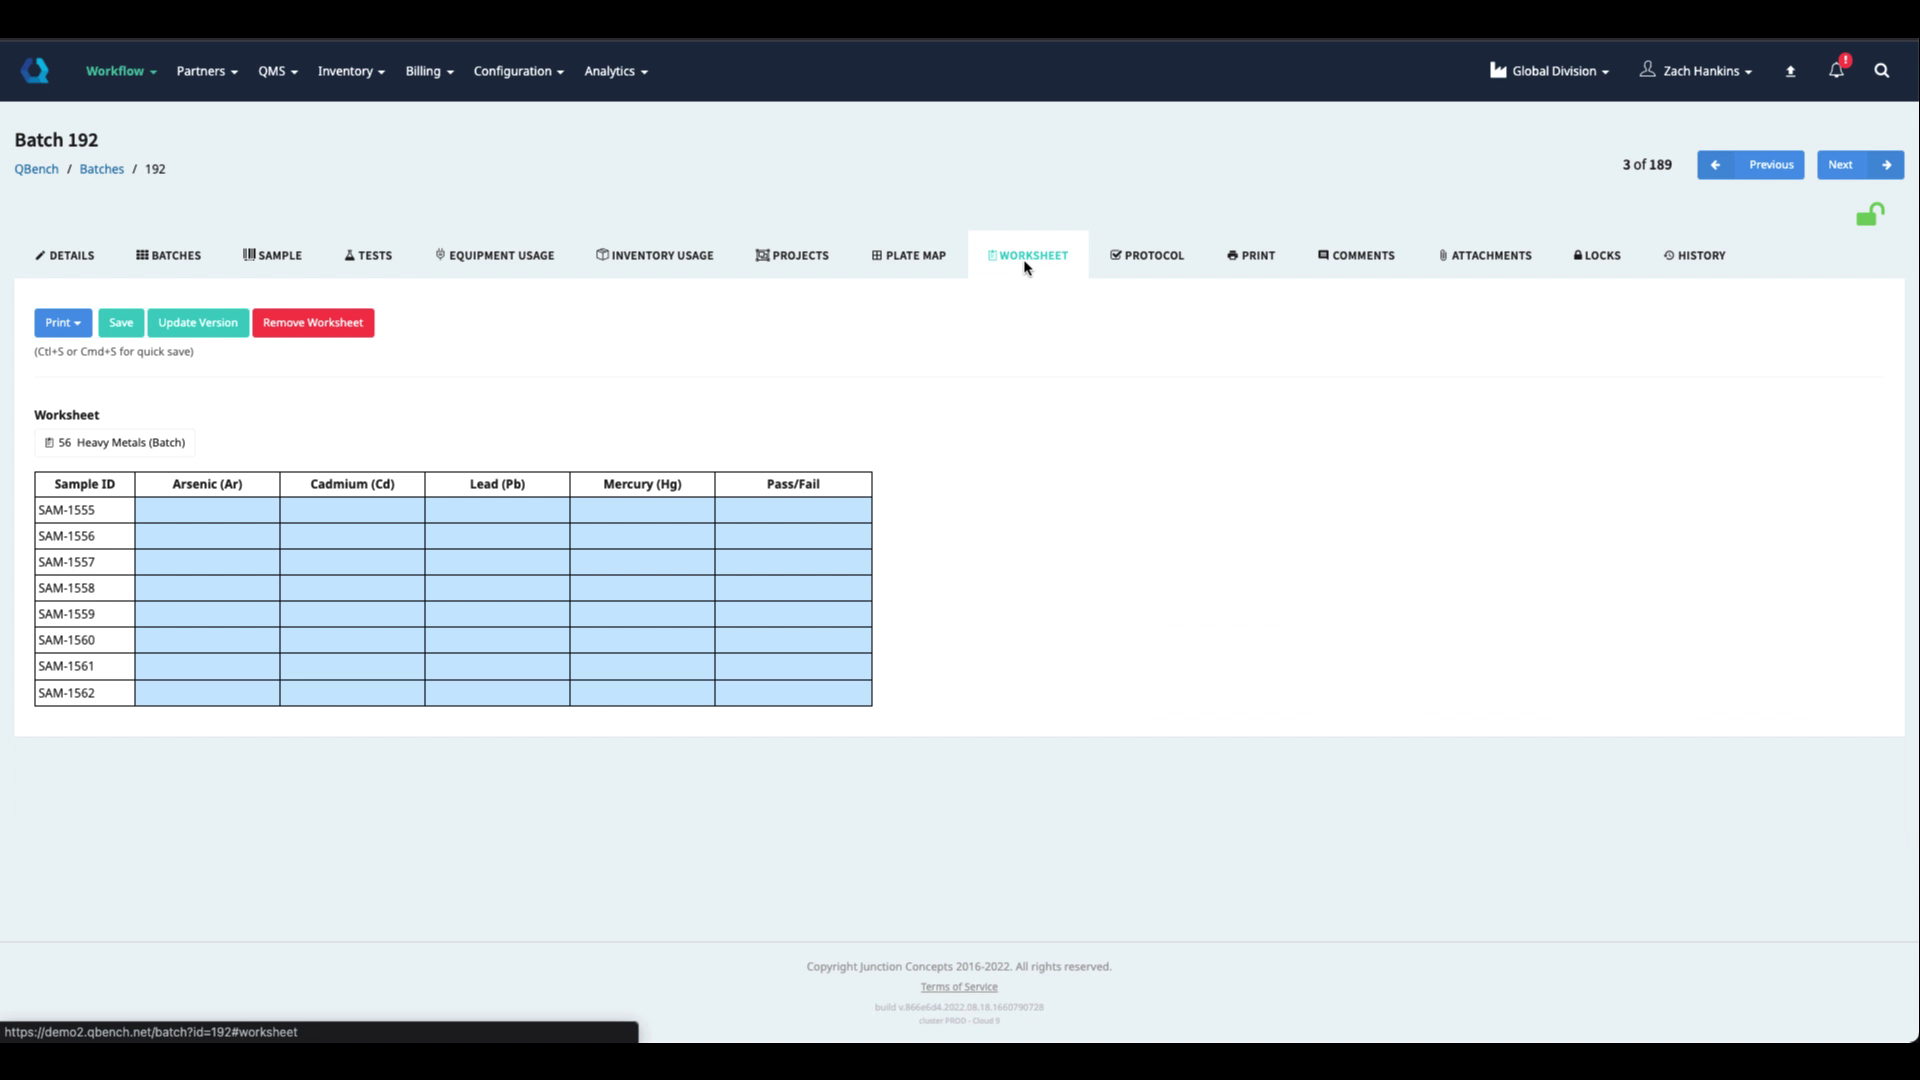
Task: Click the upload arrow icon in navbar
Action: [x=1790, y=71]
